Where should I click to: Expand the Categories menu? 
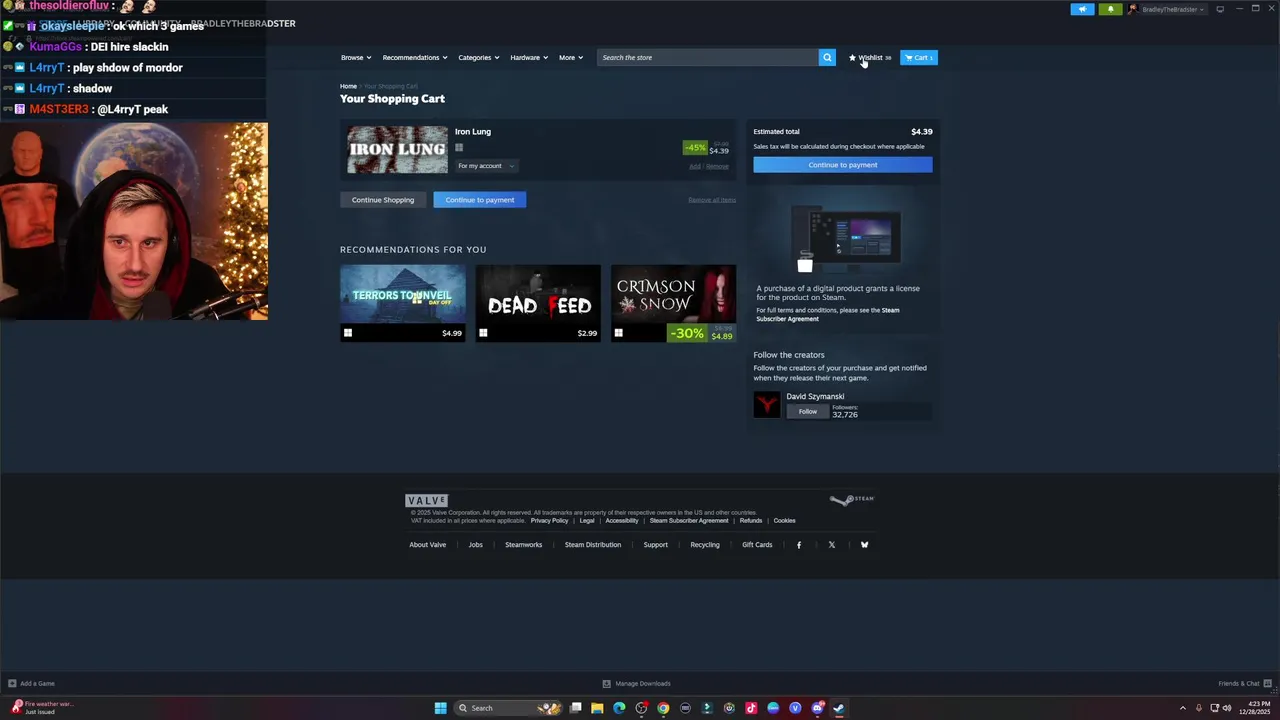pos(479,57)
